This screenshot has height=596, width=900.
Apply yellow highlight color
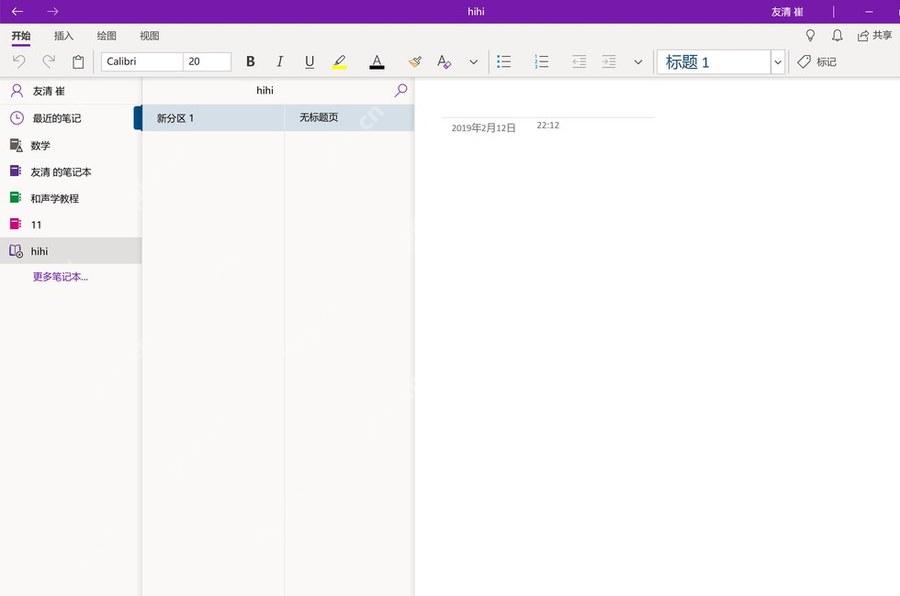click(x=339, y=61)
